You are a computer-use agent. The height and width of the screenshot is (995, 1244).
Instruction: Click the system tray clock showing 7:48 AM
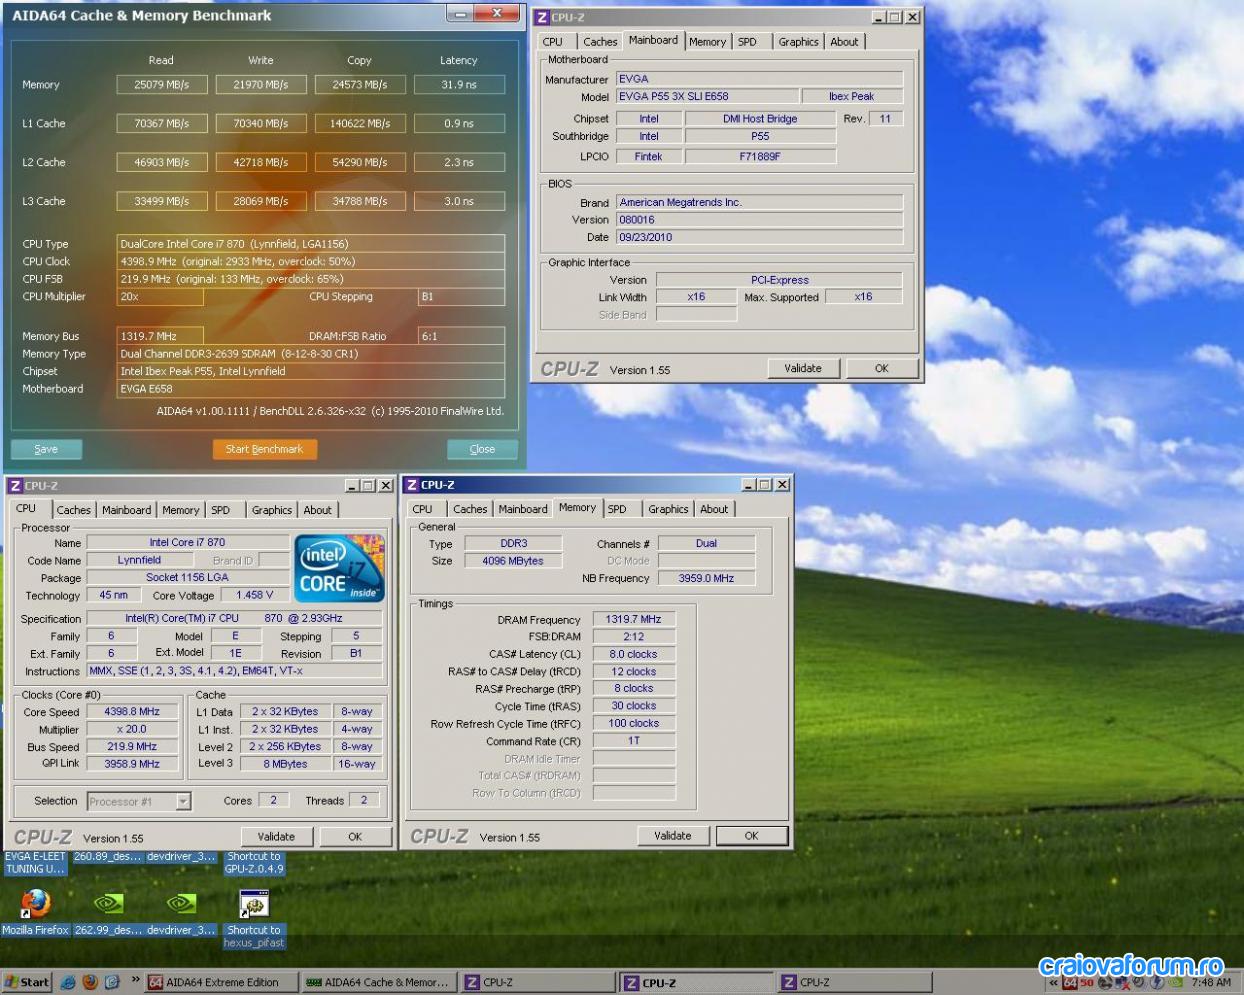1211,983
